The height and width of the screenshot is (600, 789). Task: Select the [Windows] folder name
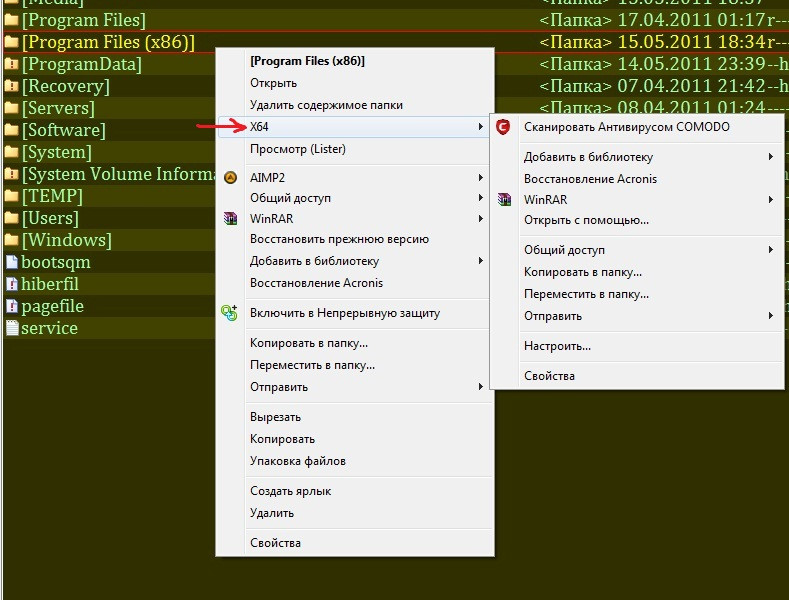(66, 240)
